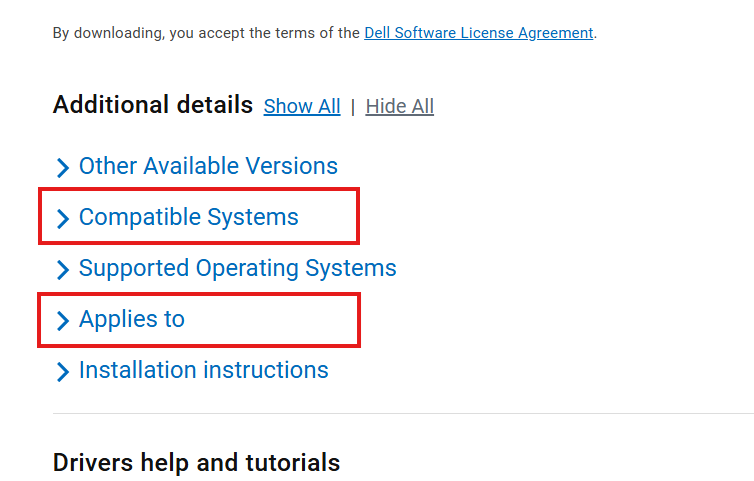Click the horizontal divider above Drivers help

pos(400,413)
